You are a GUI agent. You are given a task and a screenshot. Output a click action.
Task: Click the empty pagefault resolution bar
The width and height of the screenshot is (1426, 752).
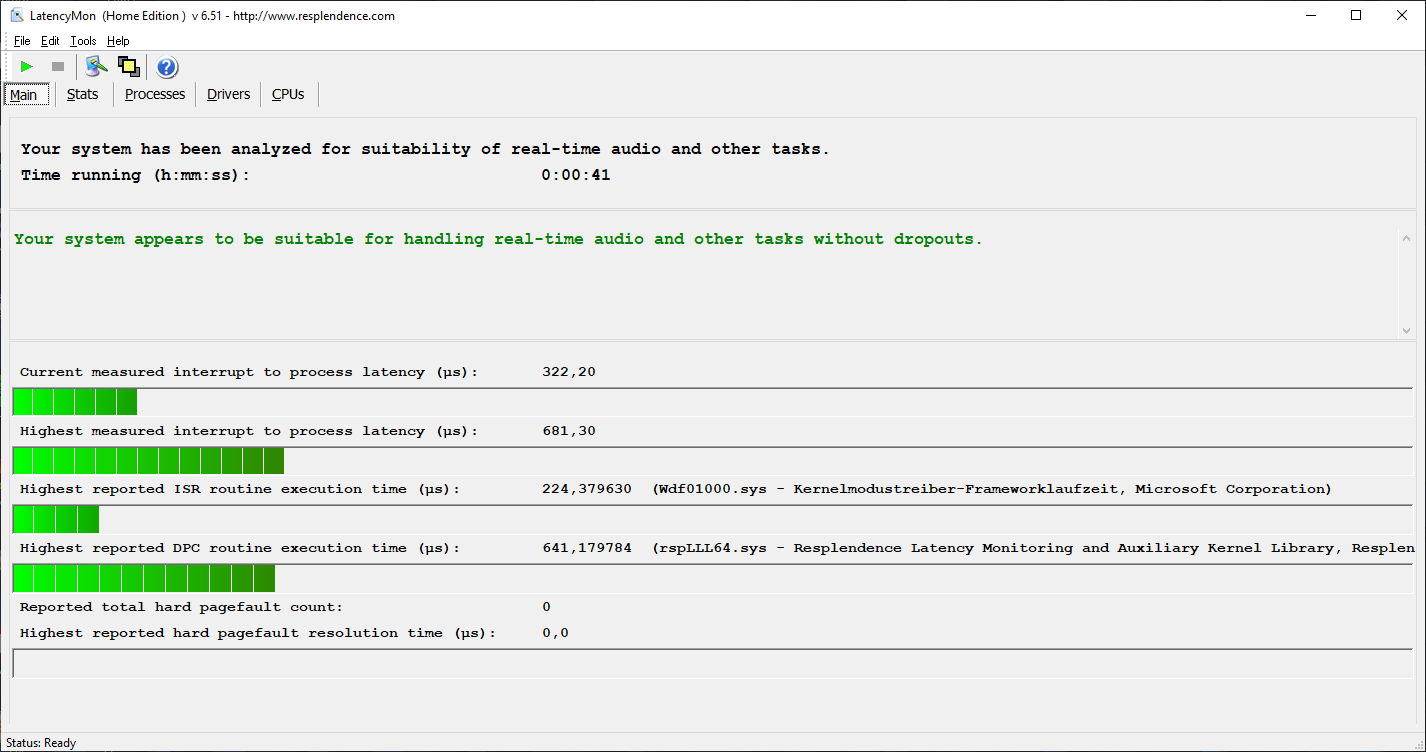[x=712, y=663]
